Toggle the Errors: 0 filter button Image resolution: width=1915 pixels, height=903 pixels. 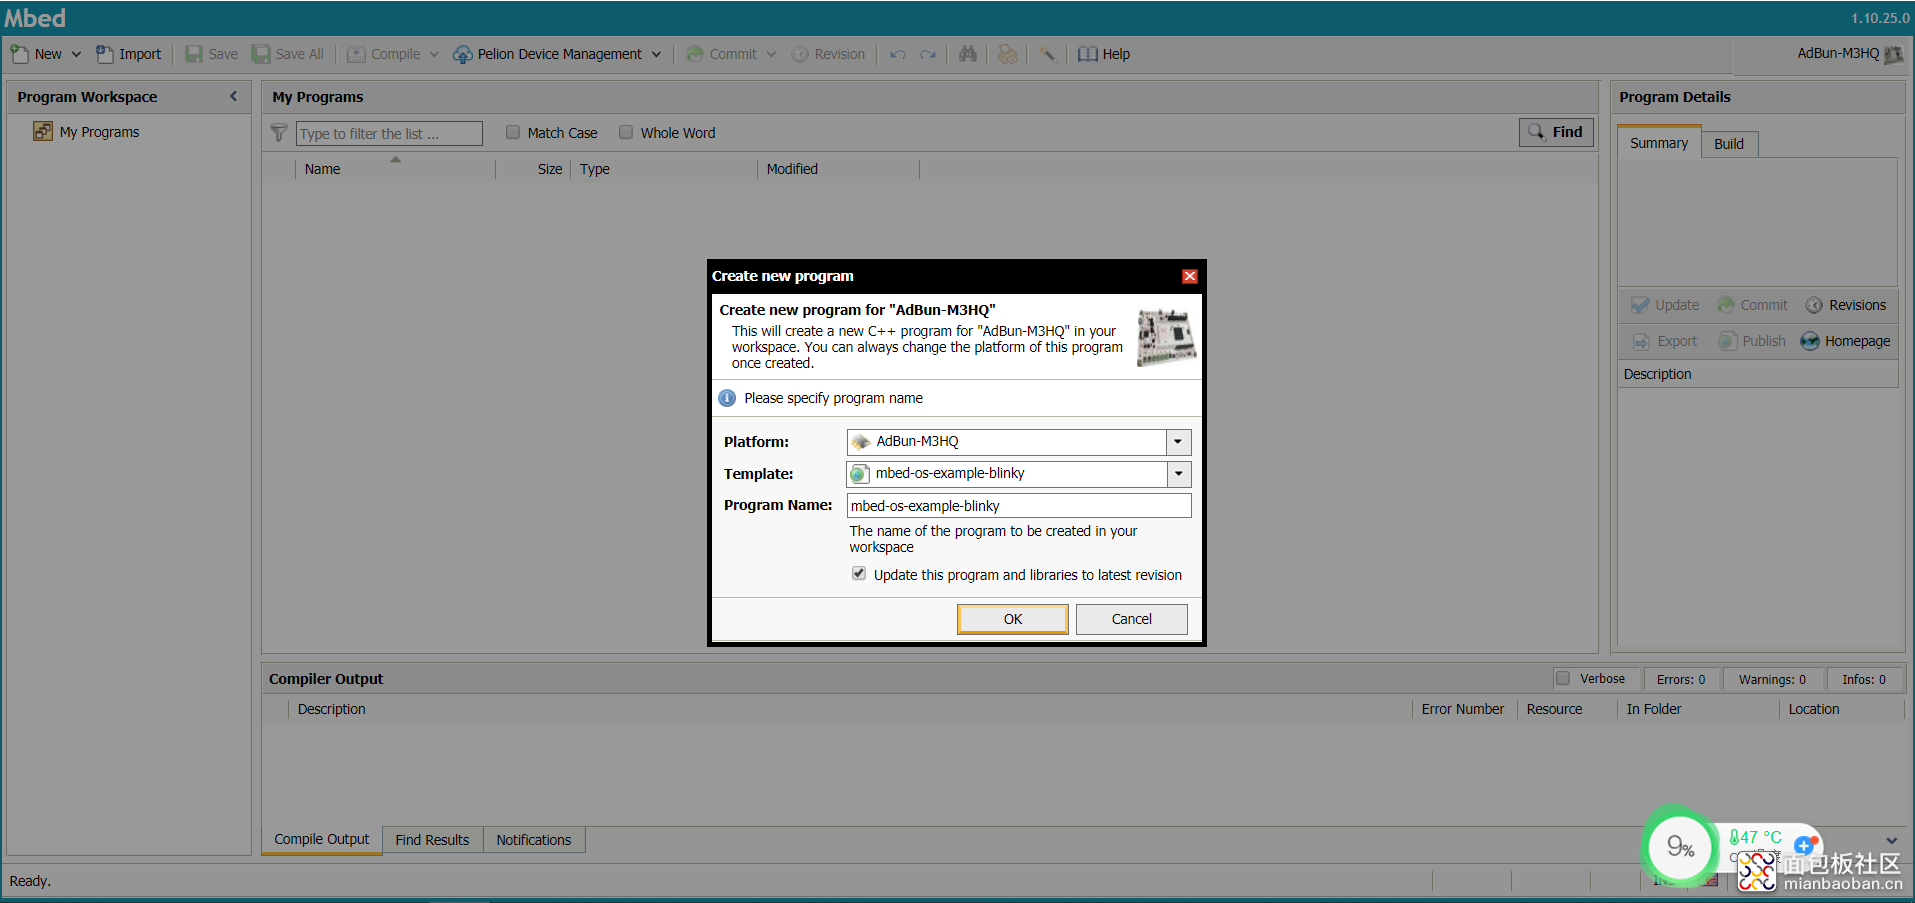pyautogui.click(x=1681, y=679)
